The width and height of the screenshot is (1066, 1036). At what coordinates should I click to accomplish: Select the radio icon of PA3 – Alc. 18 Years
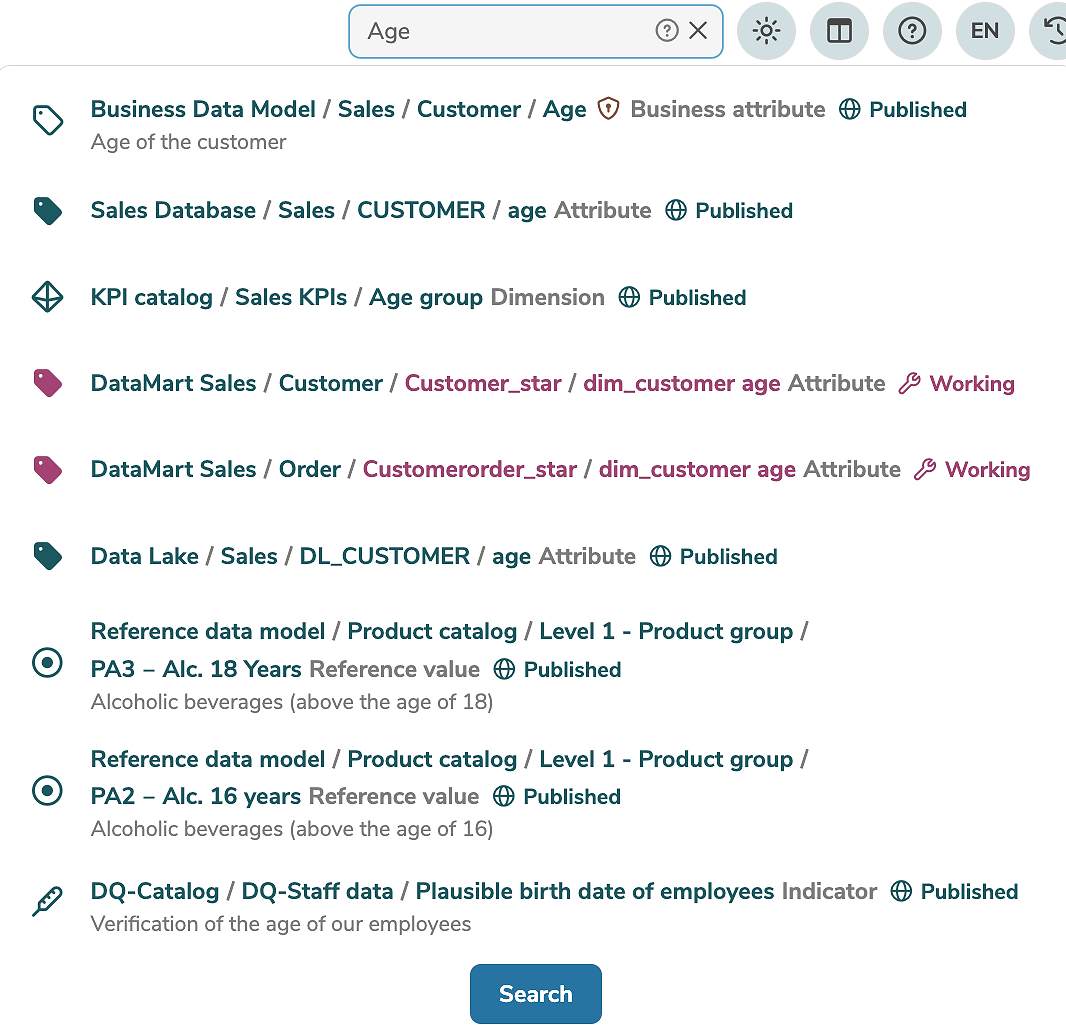coord(47,662)
